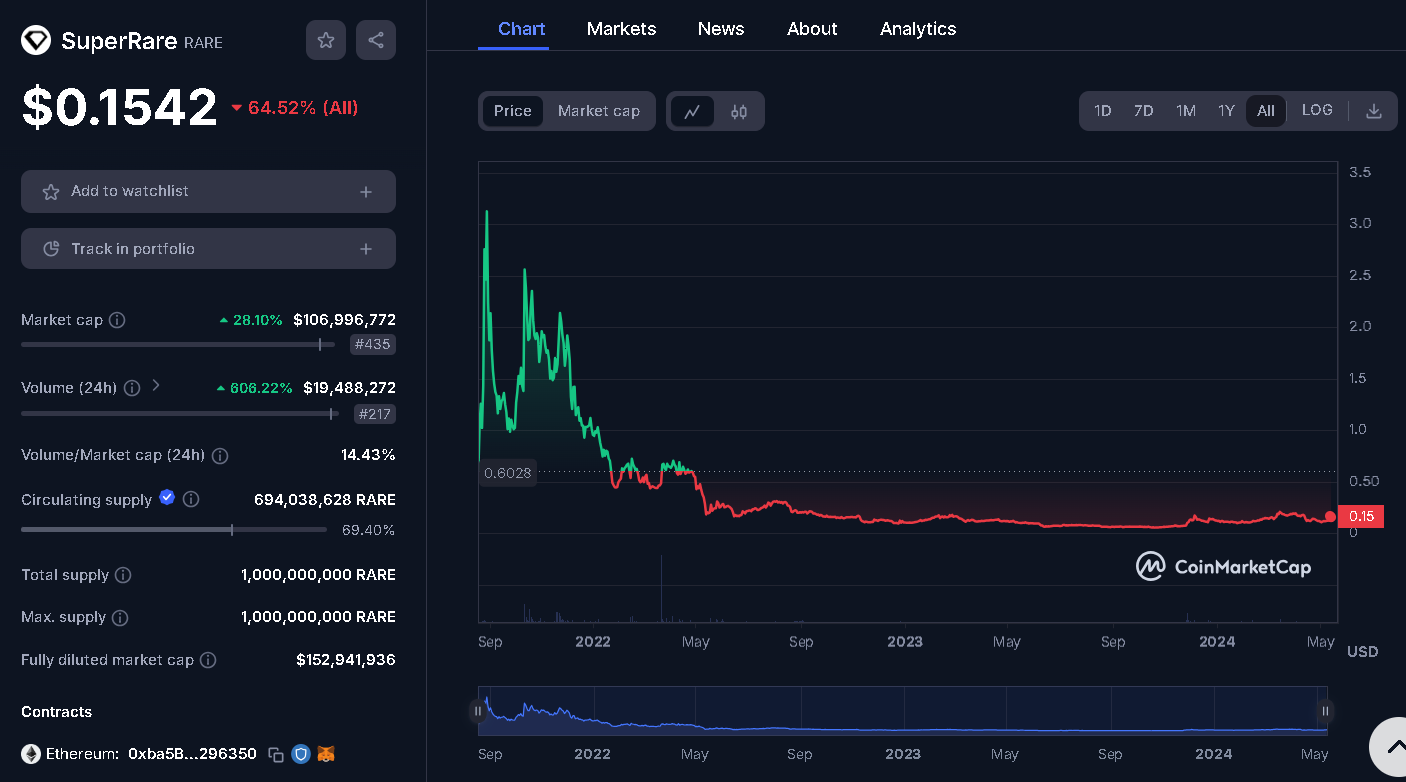Click the Contracts heading
The image size is (1406, 782).
point(56,712)
